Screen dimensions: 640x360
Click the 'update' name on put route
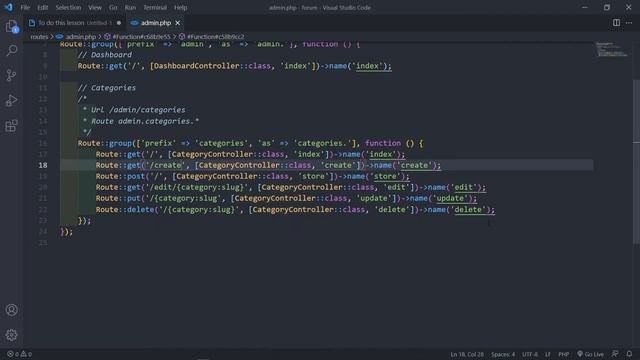coord(450,198)
